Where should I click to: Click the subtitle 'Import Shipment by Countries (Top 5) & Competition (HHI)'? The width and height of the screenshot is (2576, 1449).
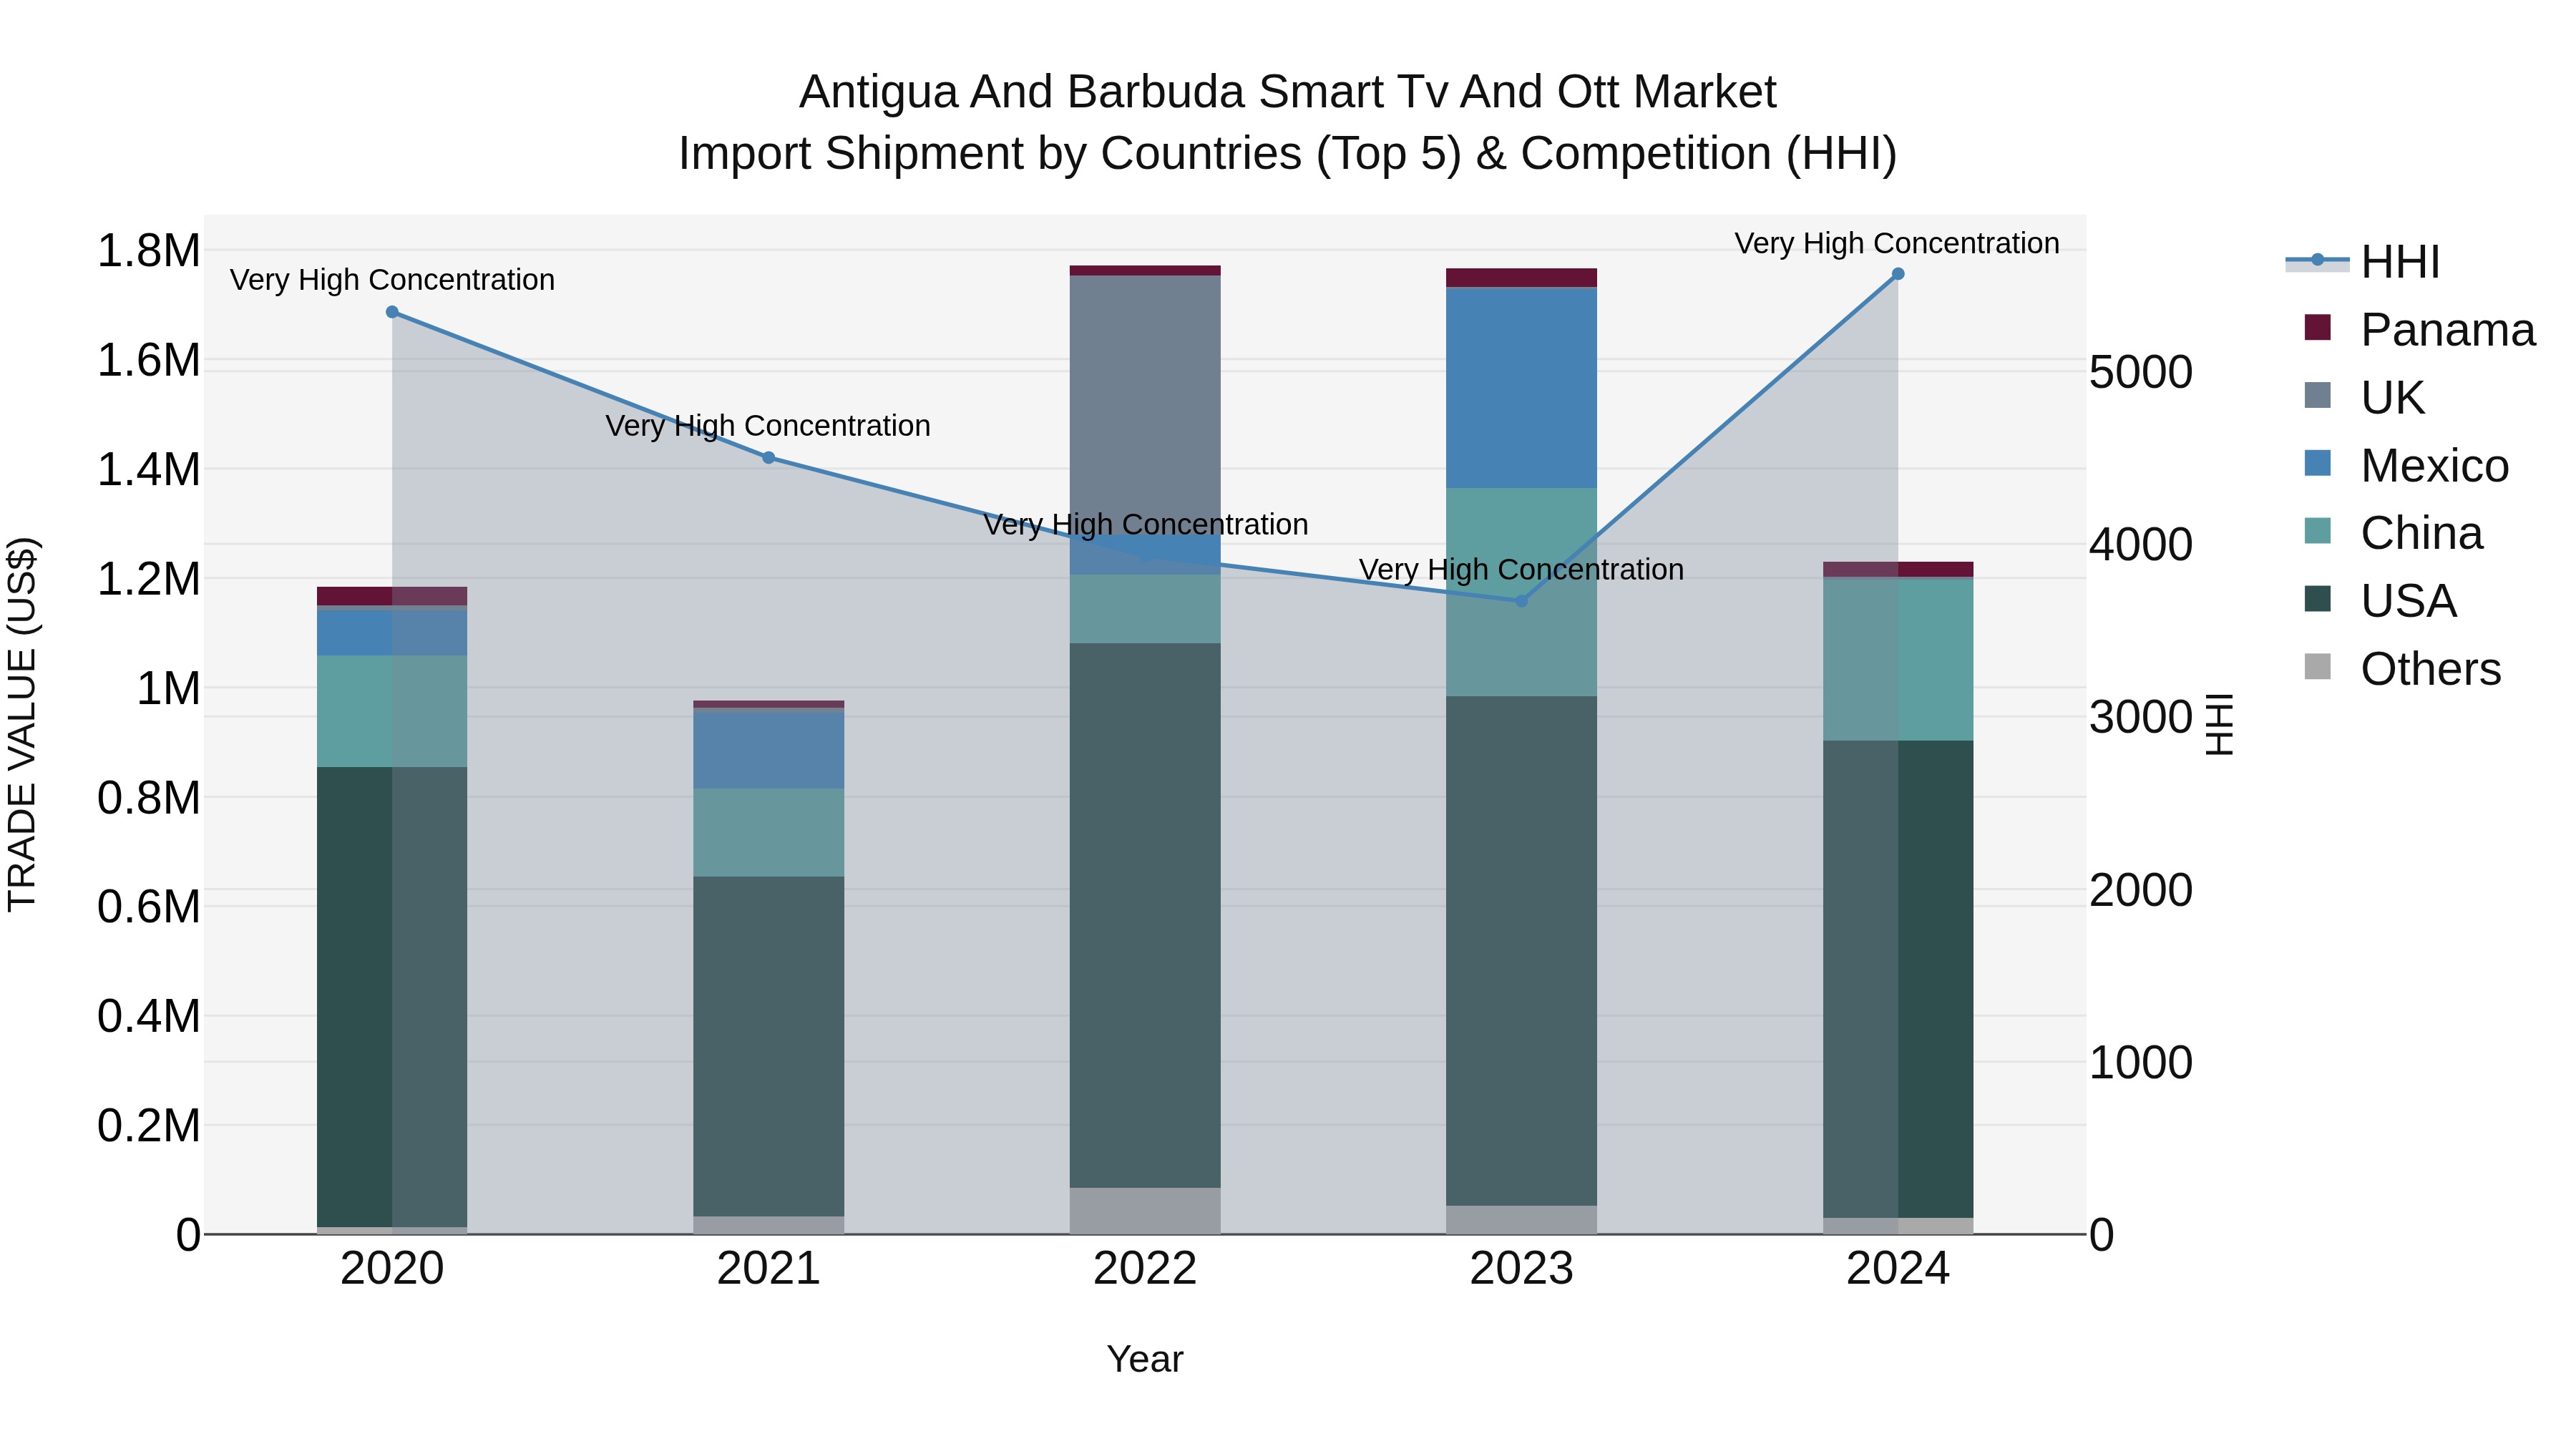1288,154
